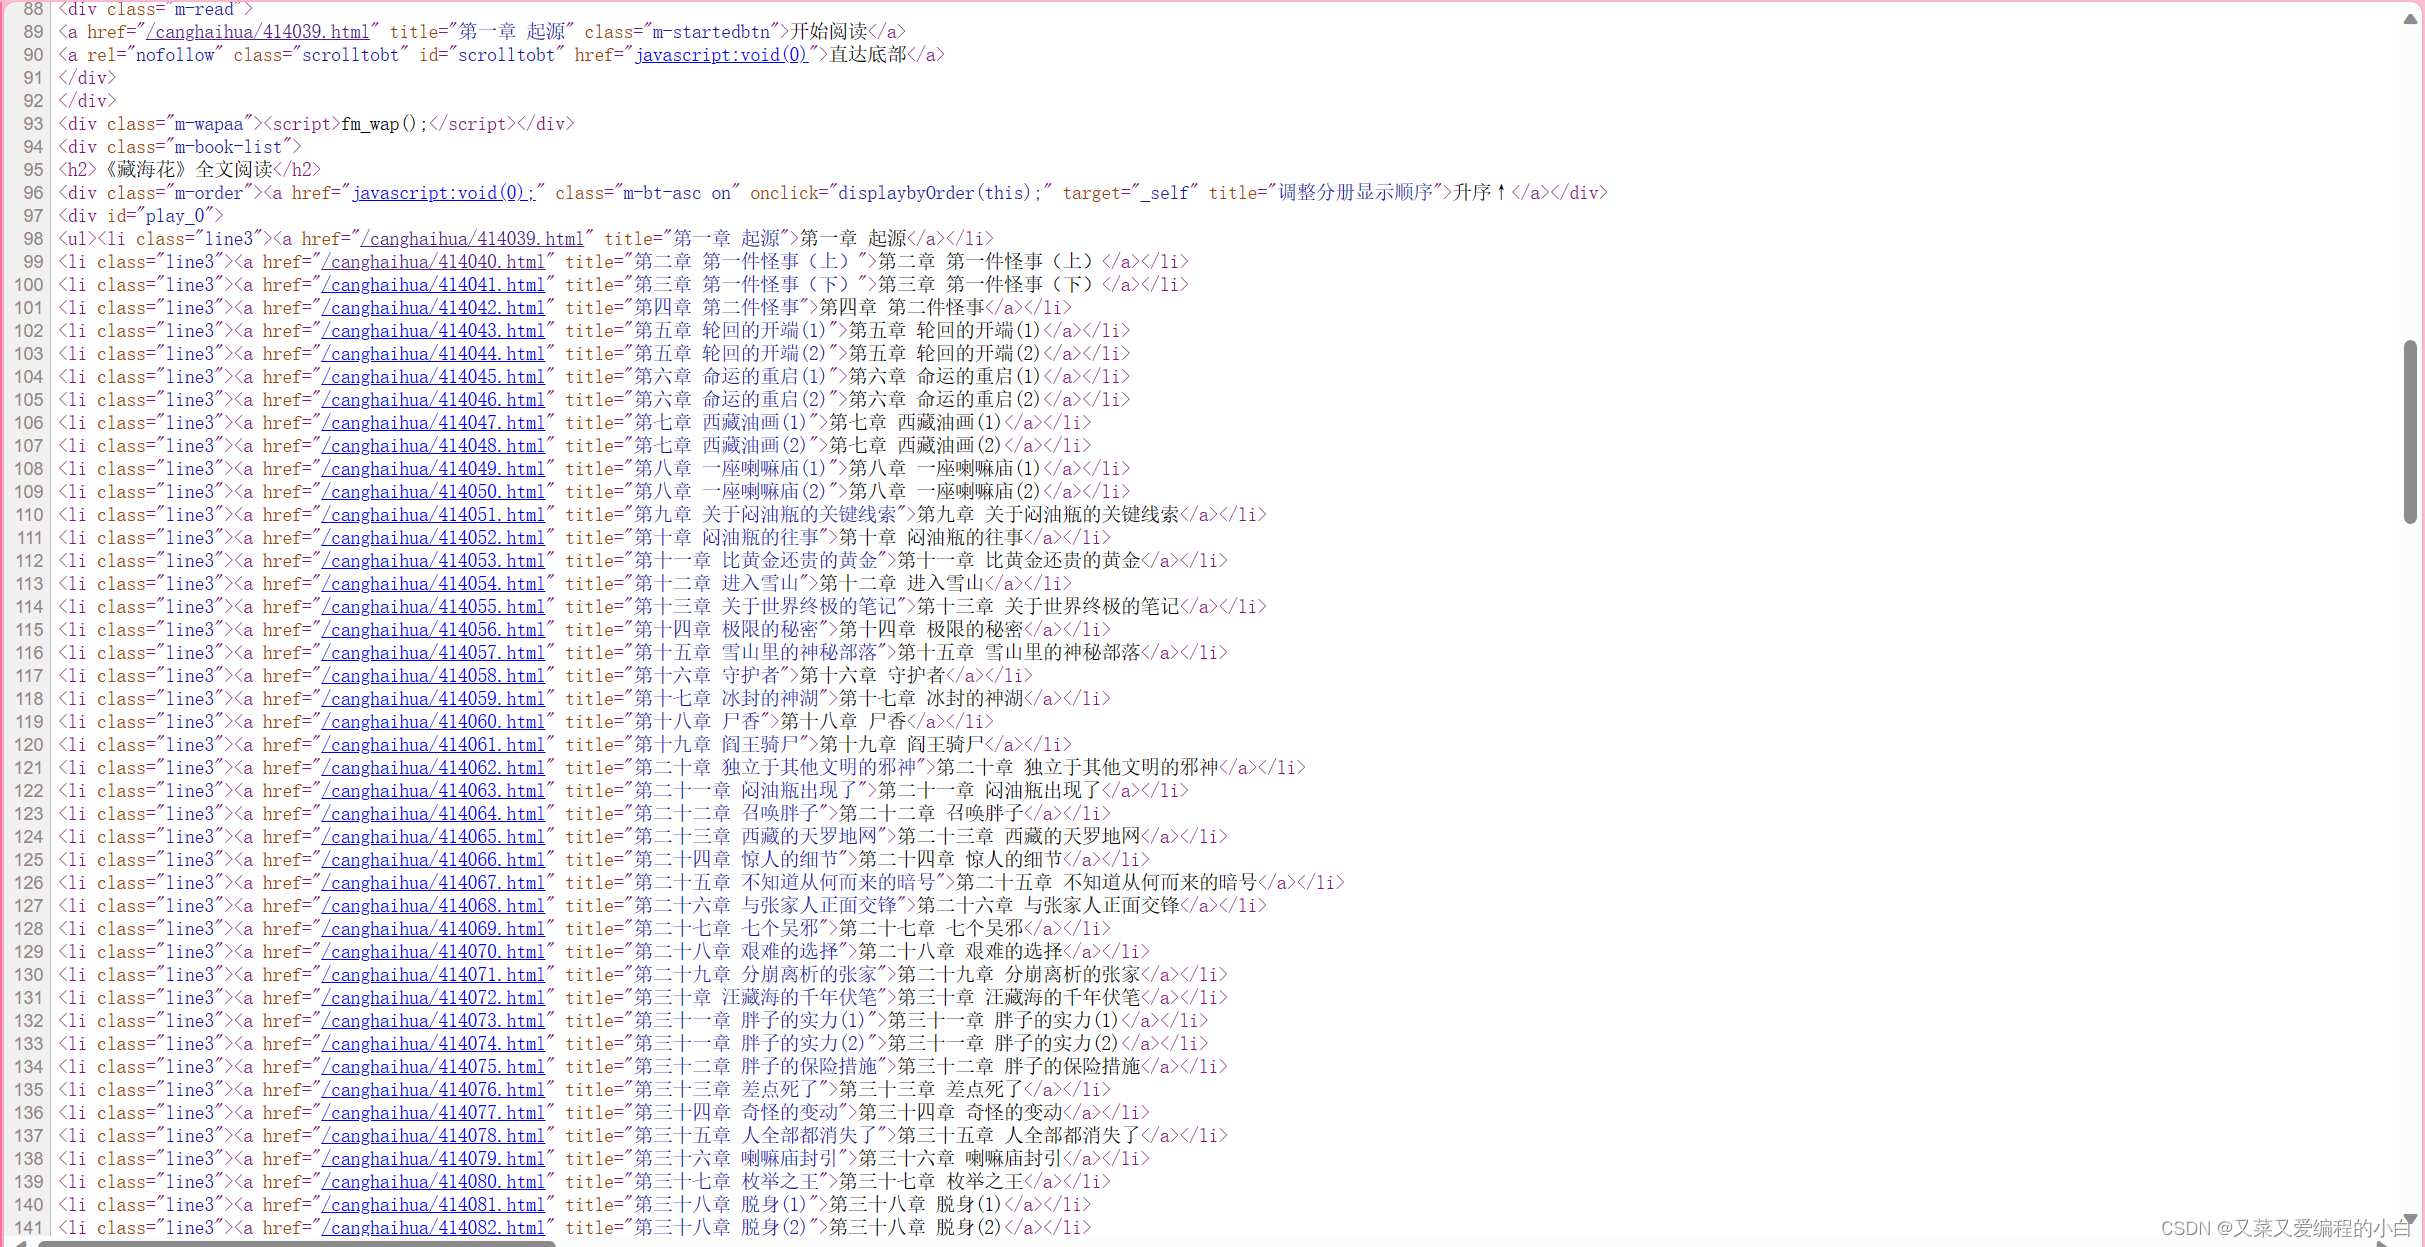Click the horizontal scrollbar thumb

point(296,1243)
